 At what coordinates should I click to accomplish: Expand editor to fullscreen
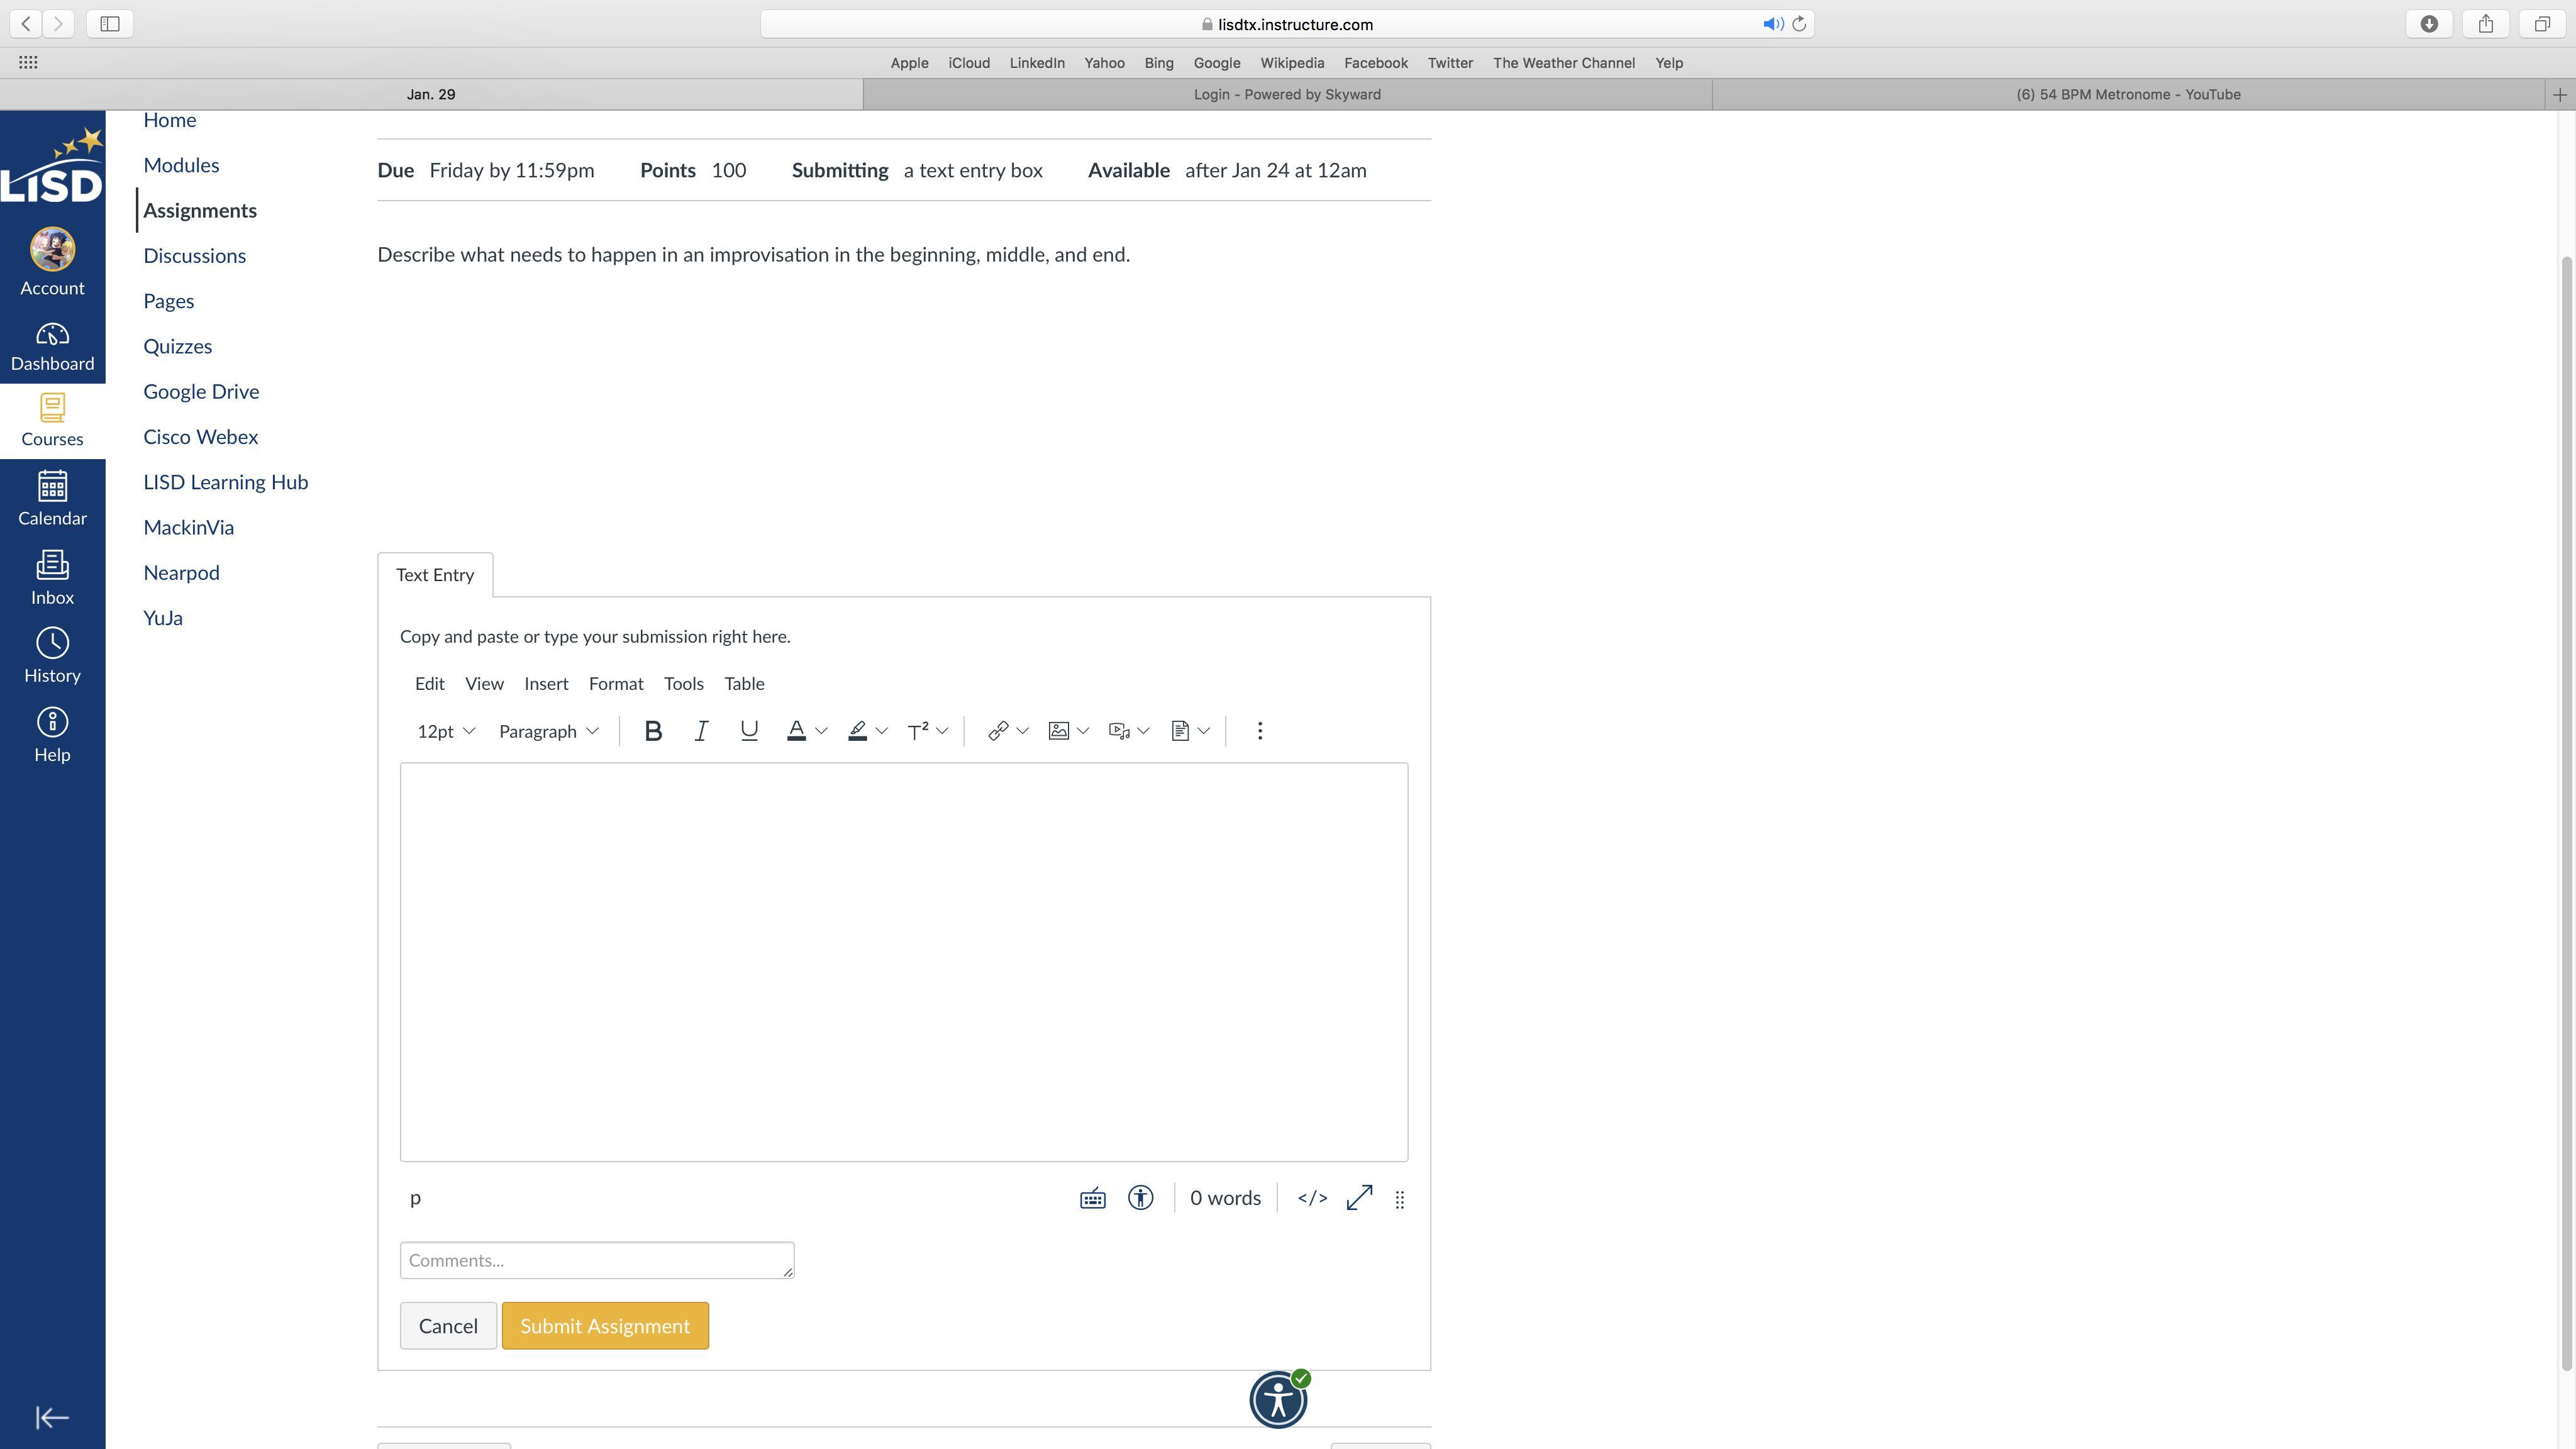click(x=1359, y=1198)
